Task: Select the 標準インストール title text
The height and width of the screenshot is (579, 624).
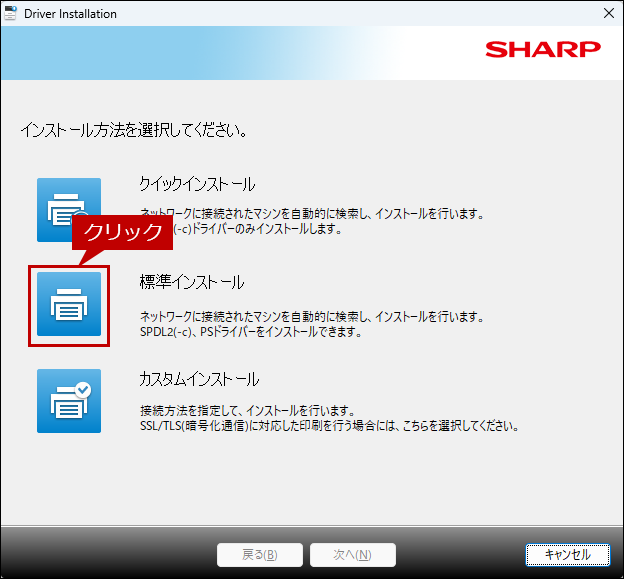Action: coord(192,283)
